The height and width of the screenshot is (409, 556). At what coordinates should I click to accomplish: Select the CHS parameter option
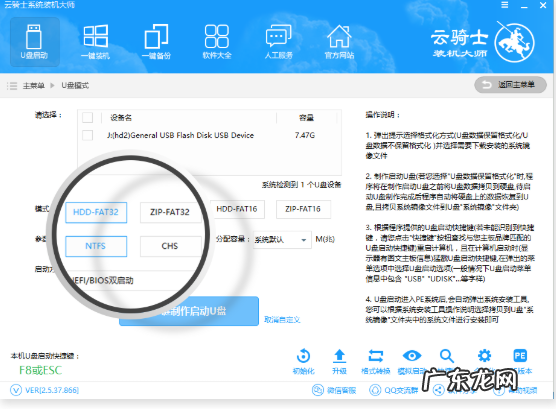(x=170, y=246)
